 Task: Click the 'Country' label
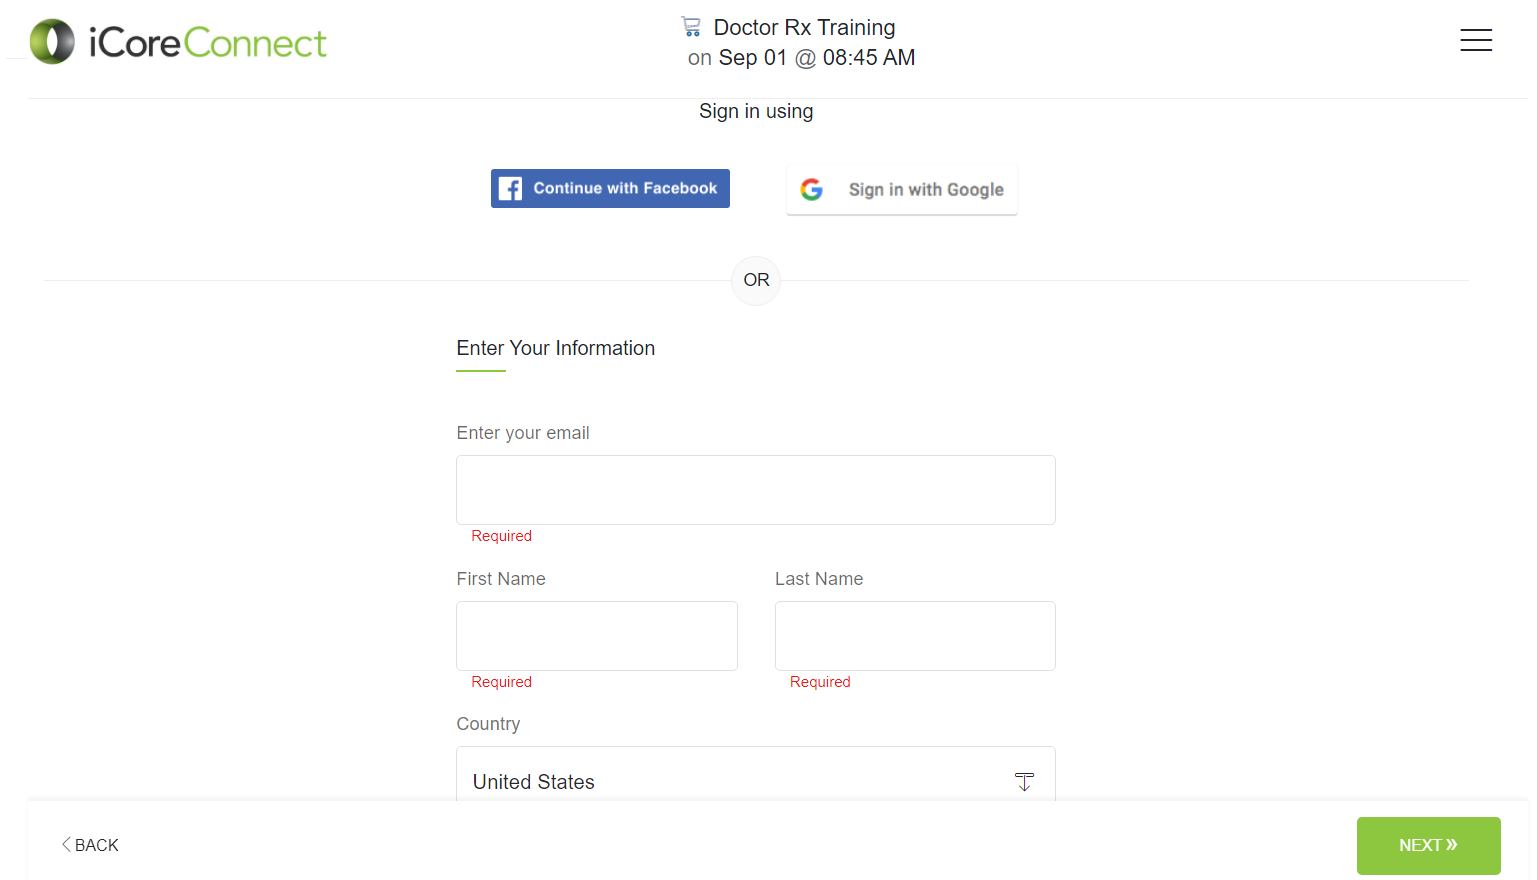[x=488, y=724]
